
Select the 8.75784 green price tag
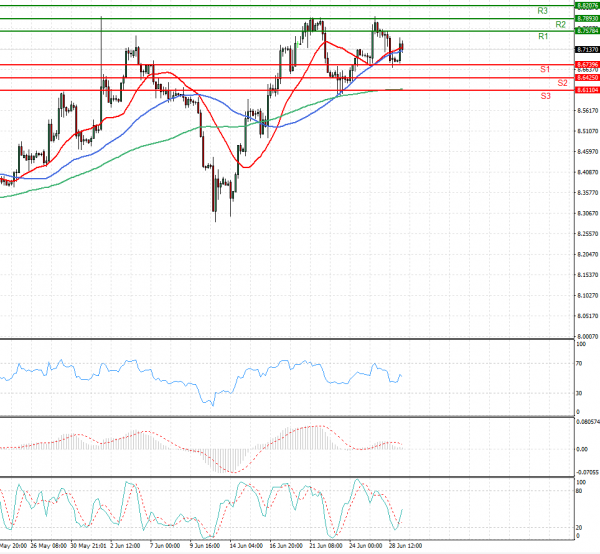pos(587,31)
